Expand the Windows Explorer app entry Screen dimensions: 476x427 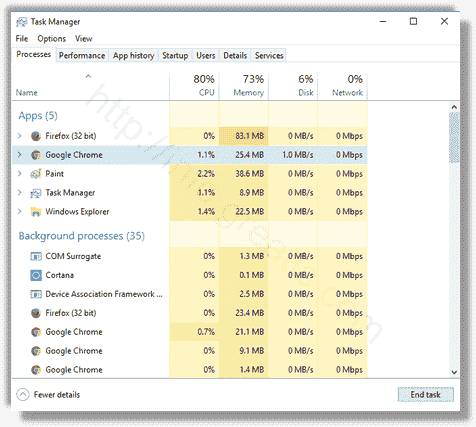(20, 212)
